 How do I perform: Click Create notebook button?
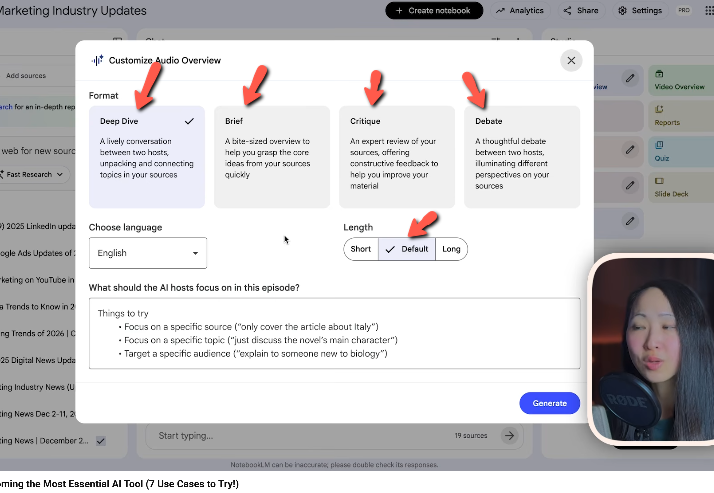[x=434, y=10]
